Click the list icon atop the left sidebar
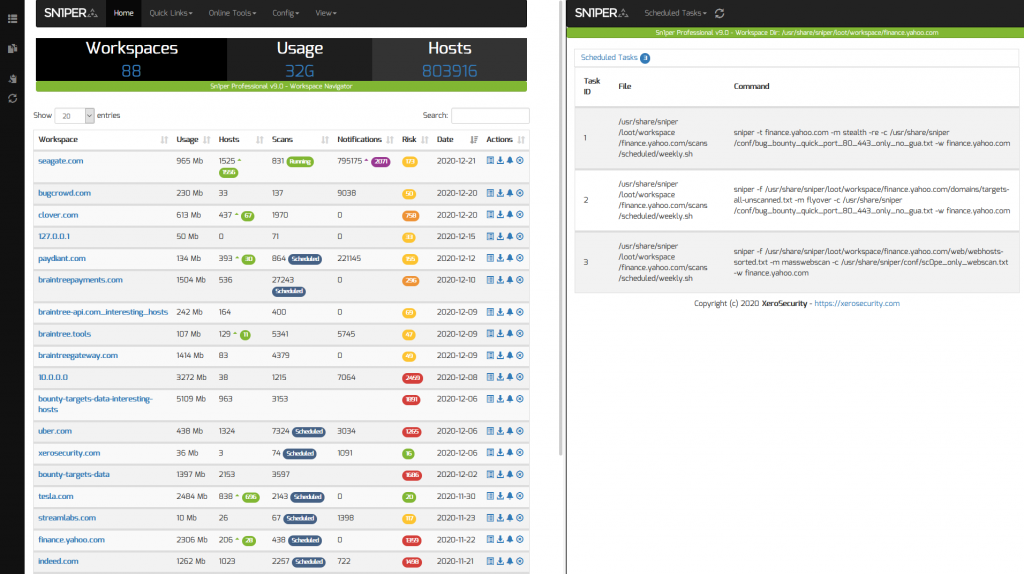Screen dimensions: 1024x574 coord(12,17)
